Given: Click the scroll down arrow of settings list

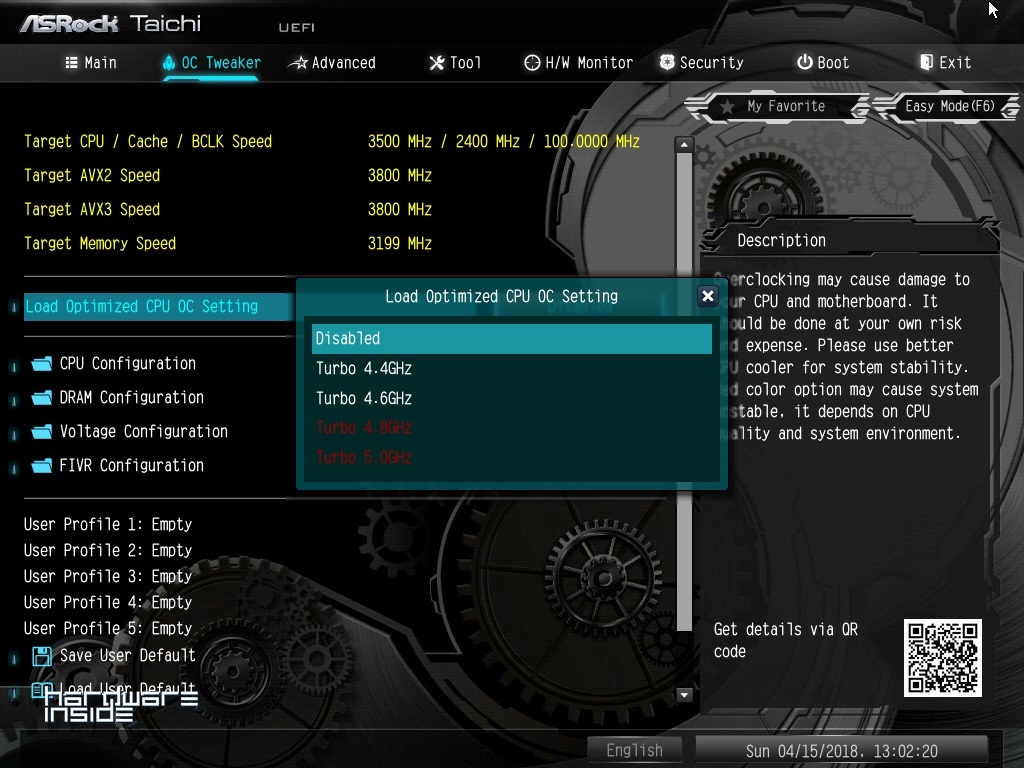Looking at the screenshot, I should (684, 695).
